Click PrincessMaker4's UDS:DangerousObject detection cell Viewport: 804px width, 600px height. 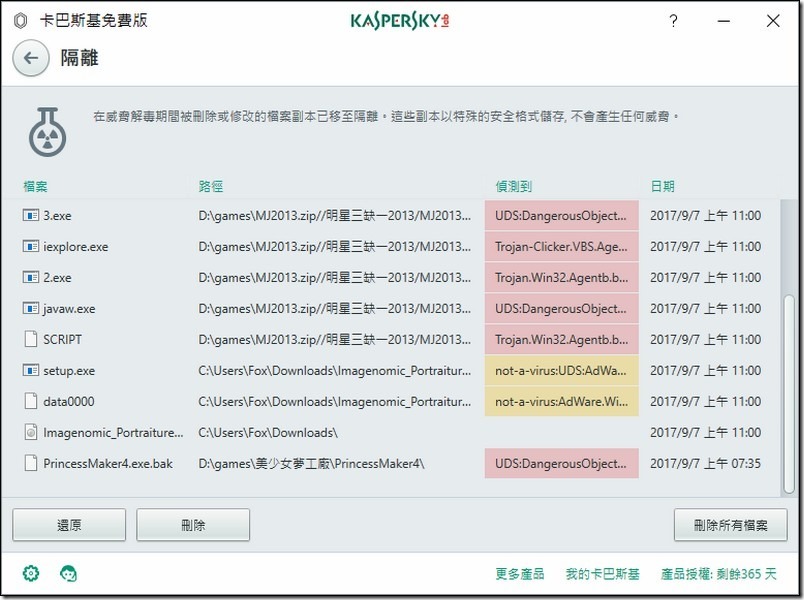coord(561,464)
